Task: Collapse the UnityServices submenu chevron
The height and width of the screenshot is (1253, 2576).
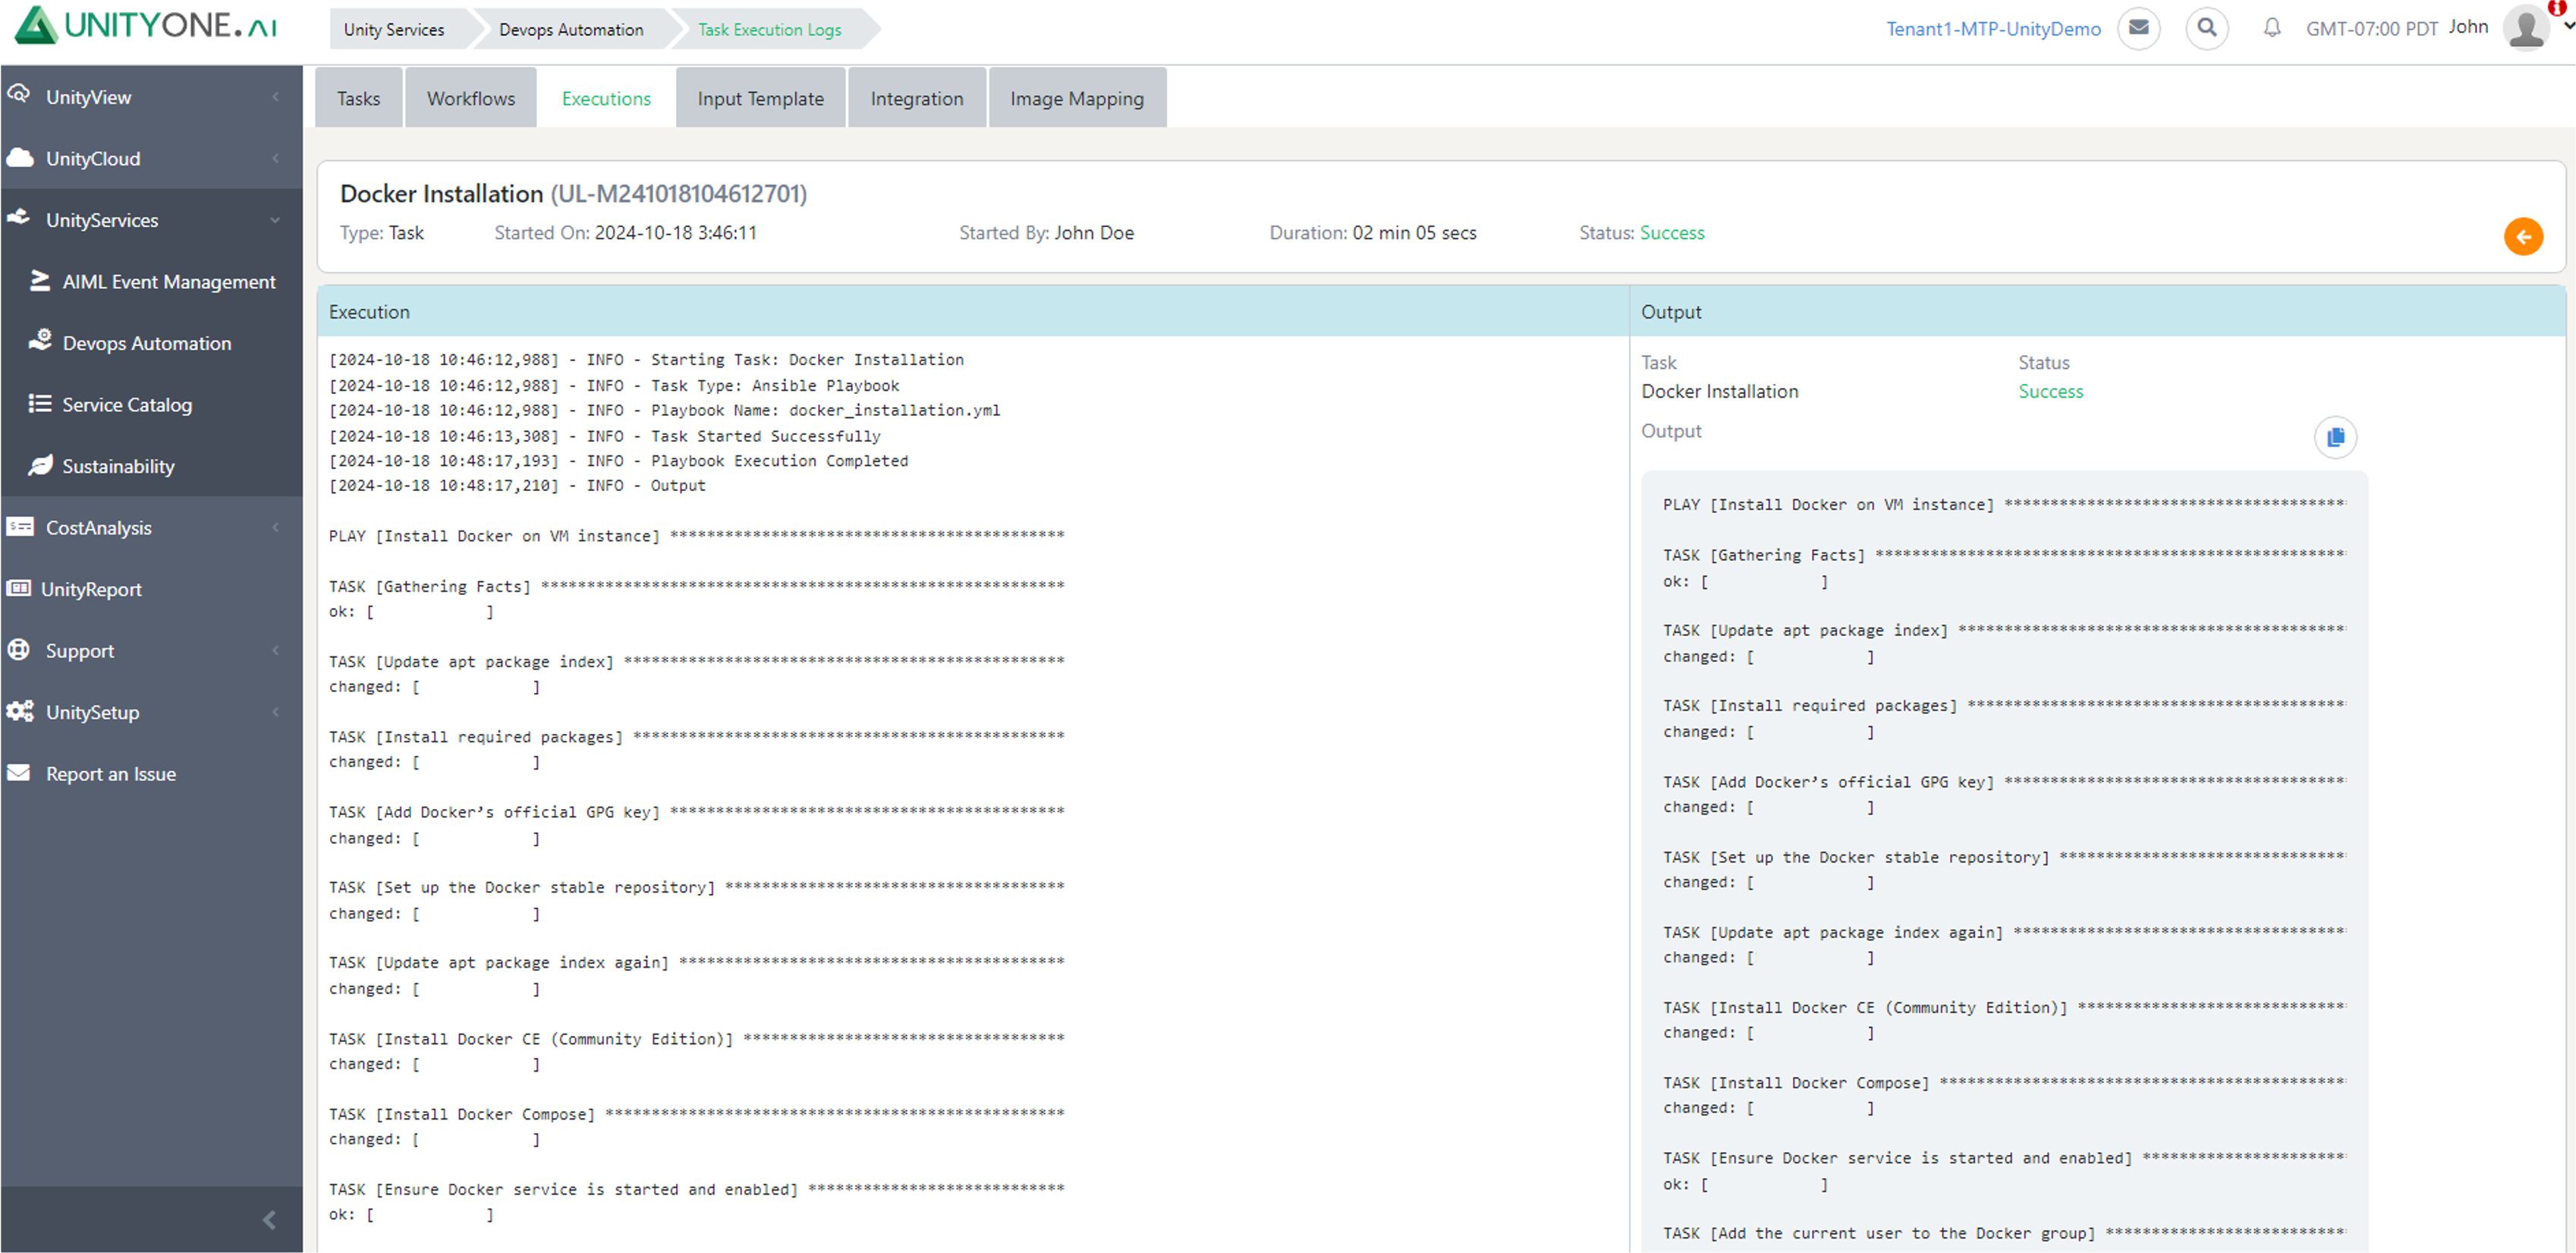Action: 276,220
